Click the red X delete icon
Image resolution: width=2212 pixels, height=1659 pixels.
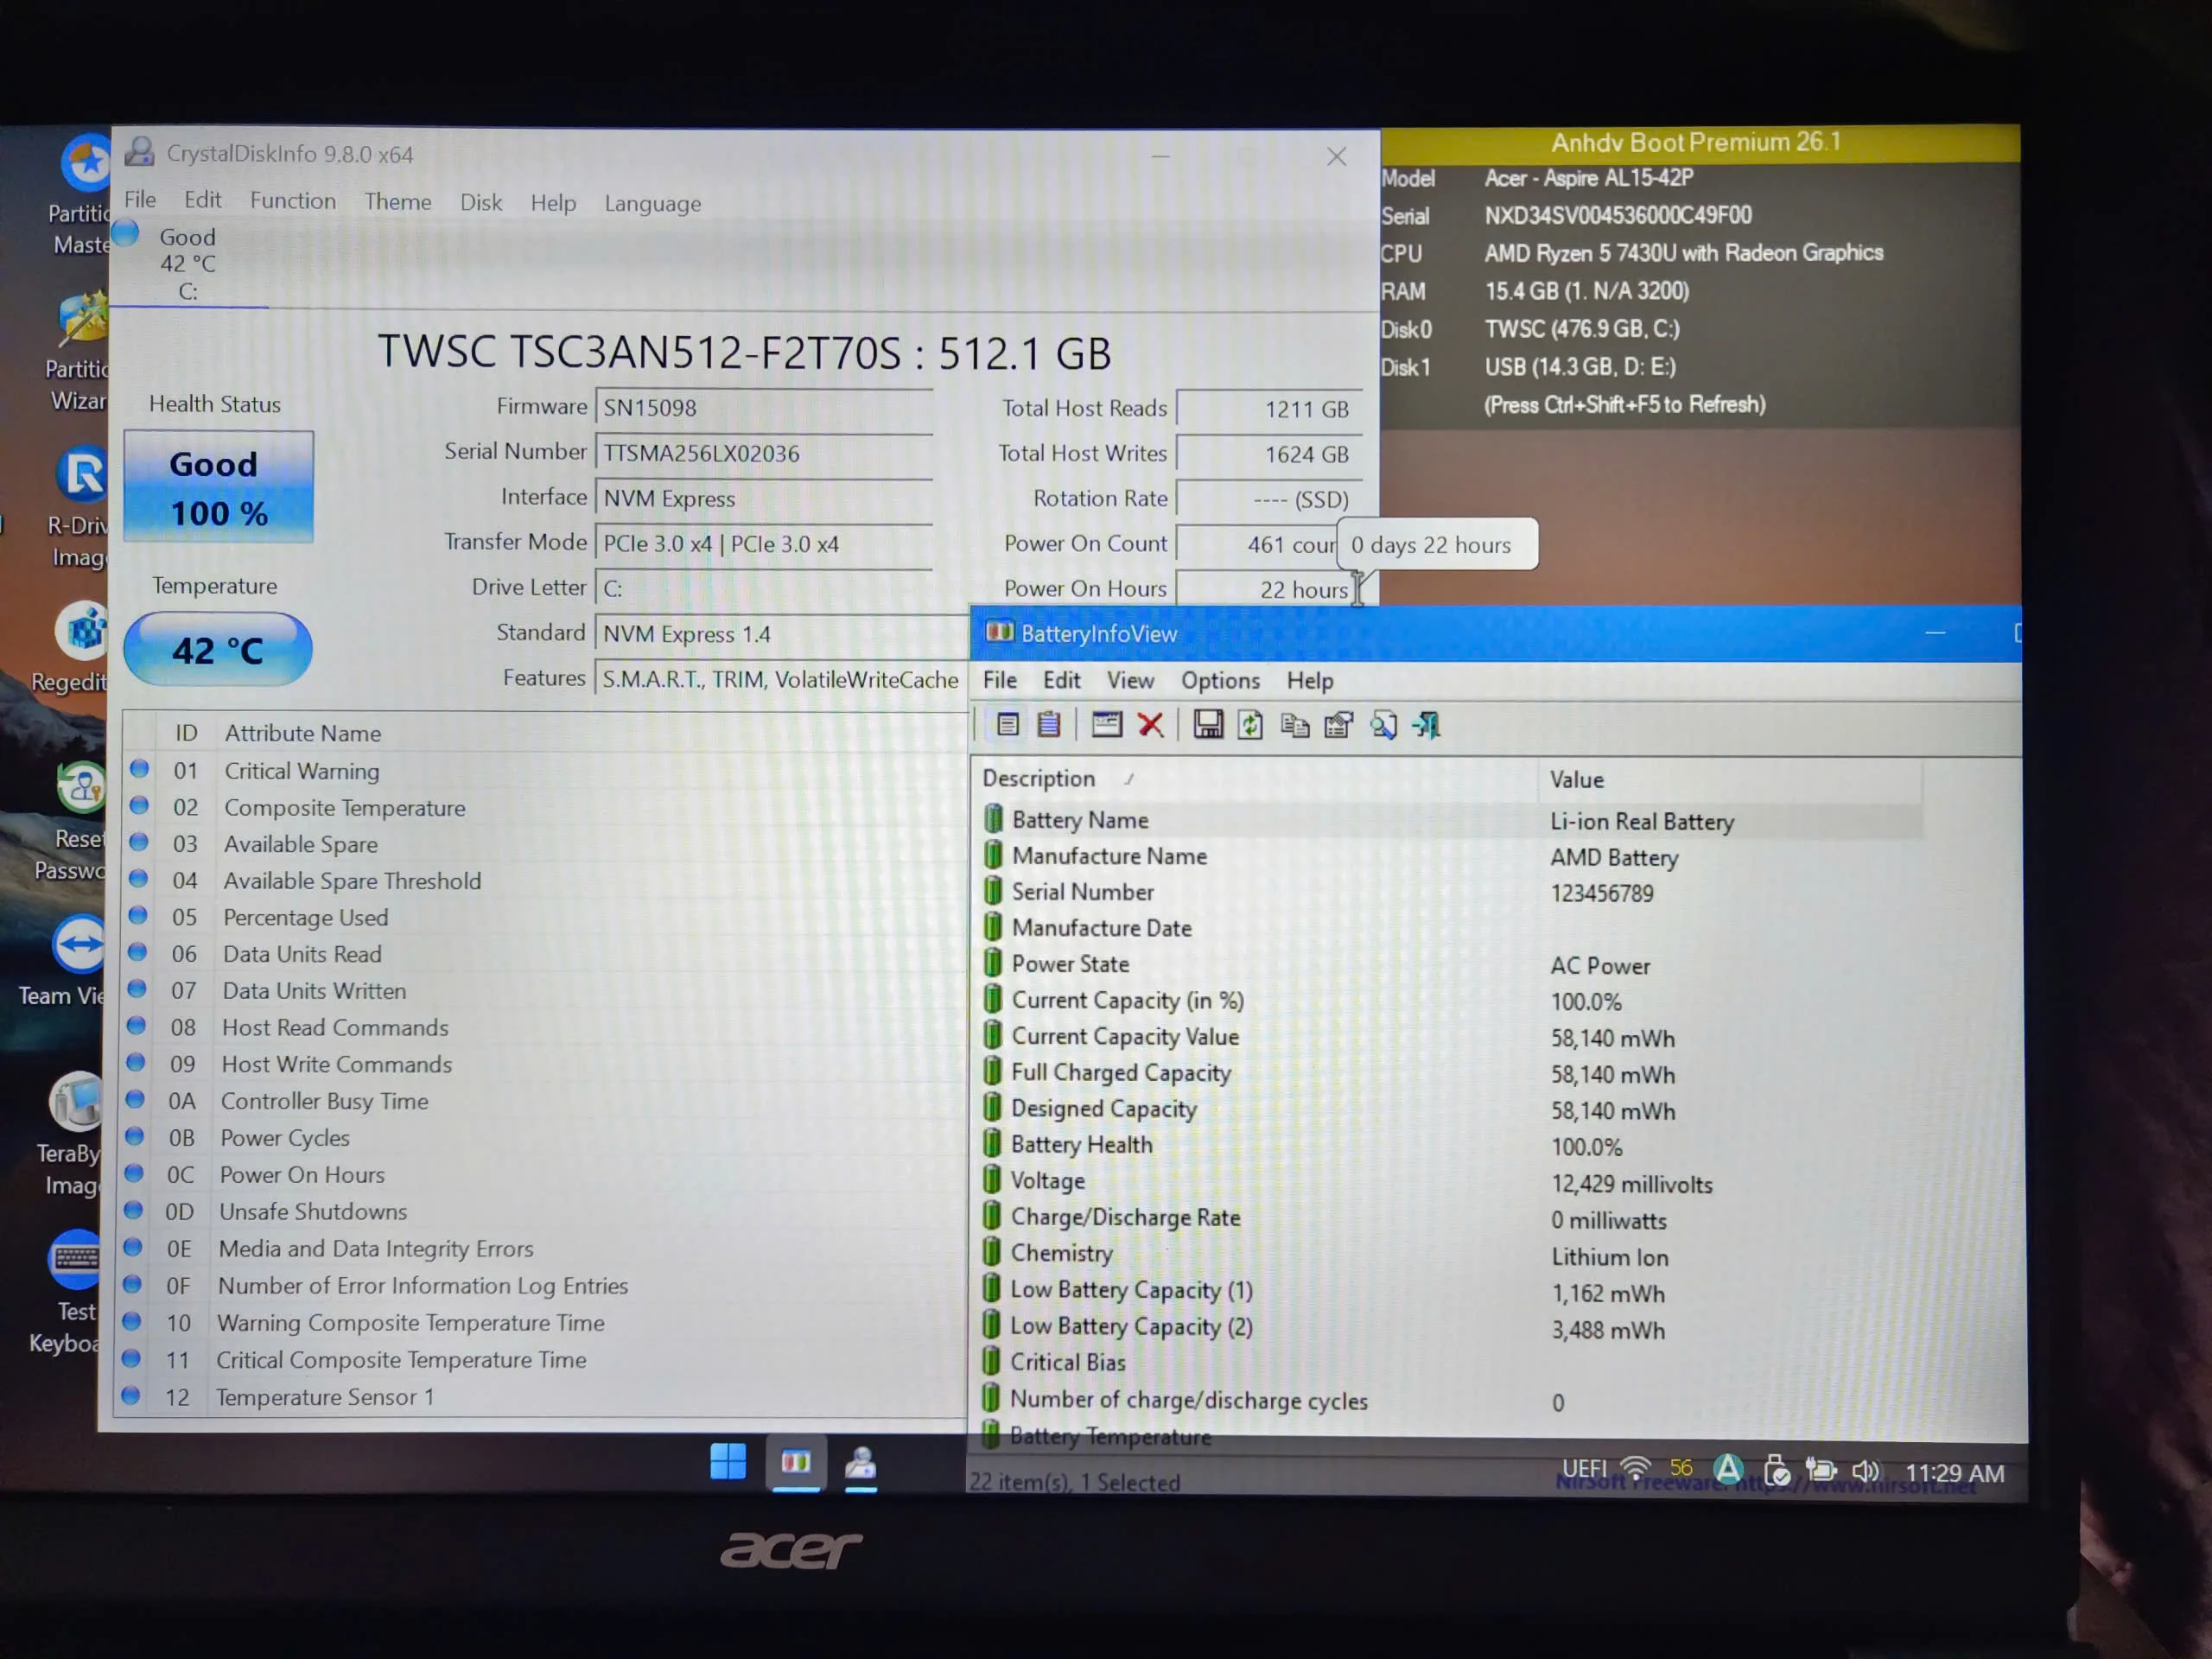click(x=1151, y=724)
